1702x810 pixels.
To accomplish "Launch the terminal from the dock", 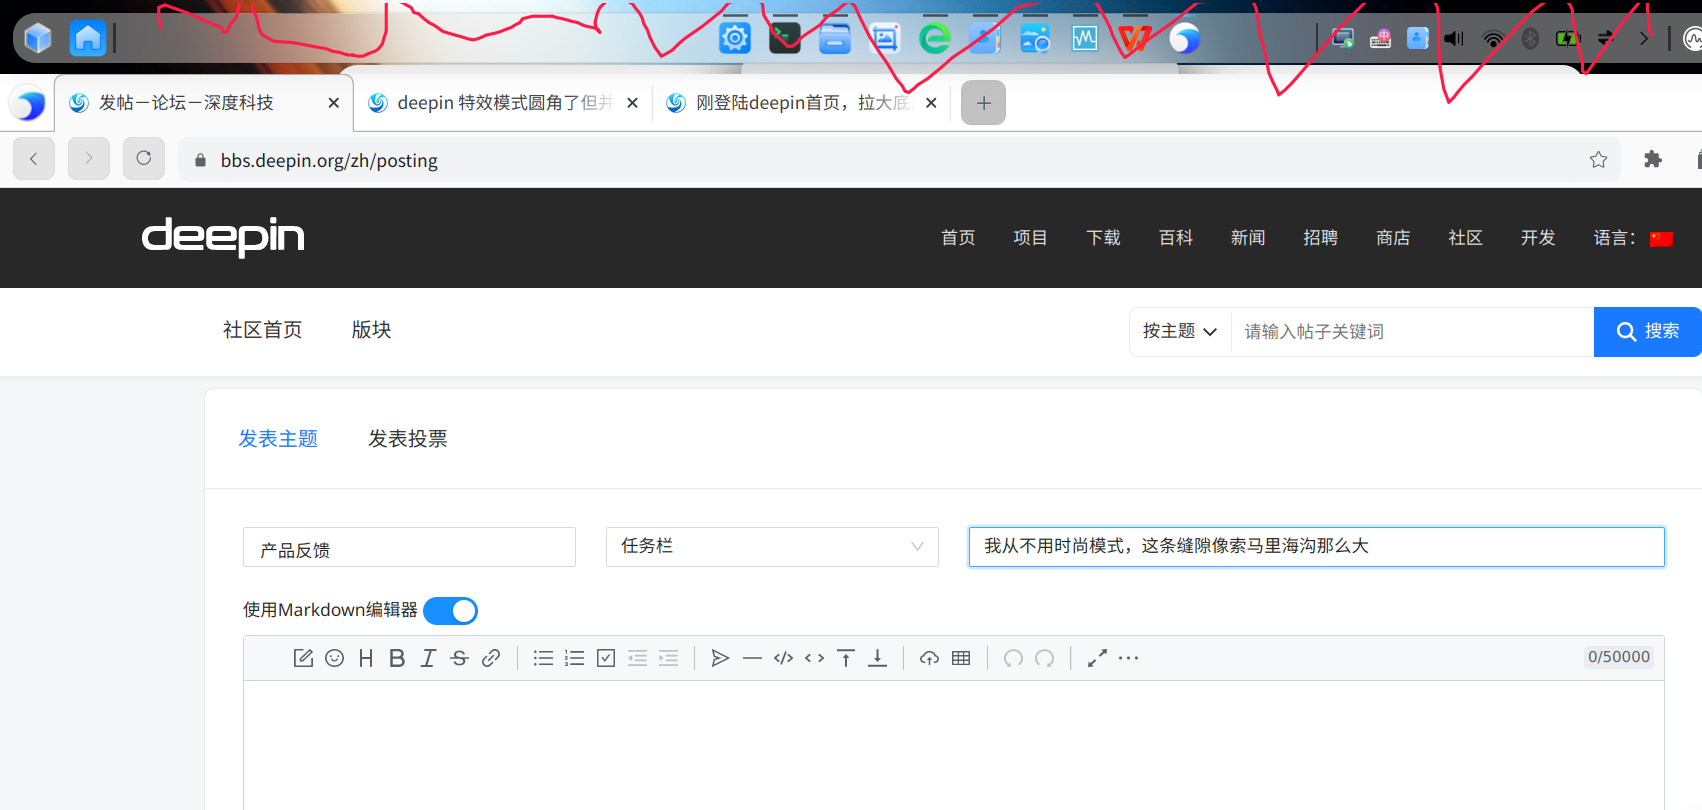I will click(x=785, y=38).
